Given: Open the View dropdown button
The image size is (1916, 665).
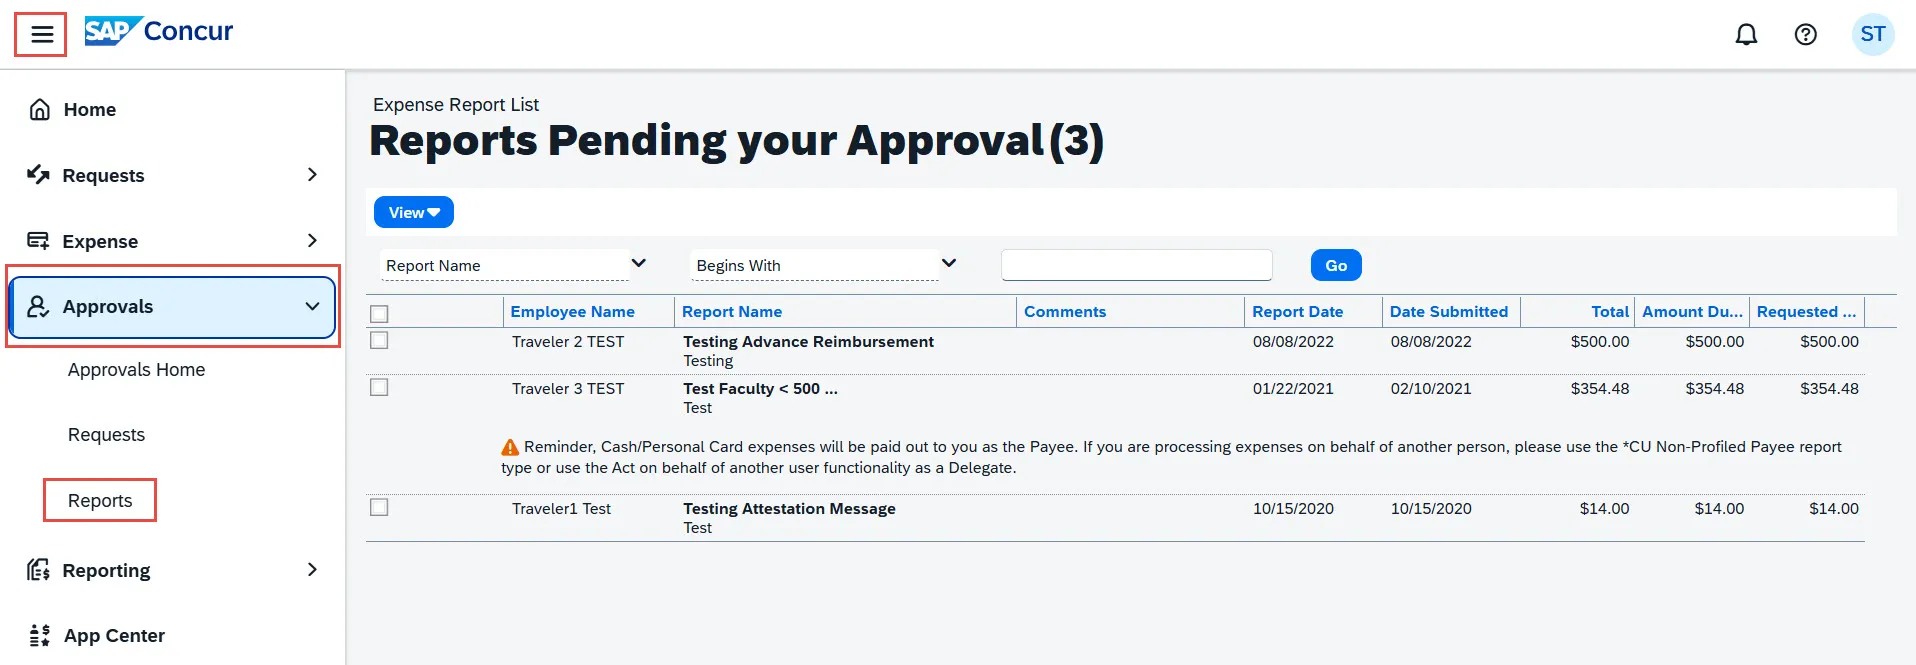Looking at the screenshot, I should (x=414, y=212).
